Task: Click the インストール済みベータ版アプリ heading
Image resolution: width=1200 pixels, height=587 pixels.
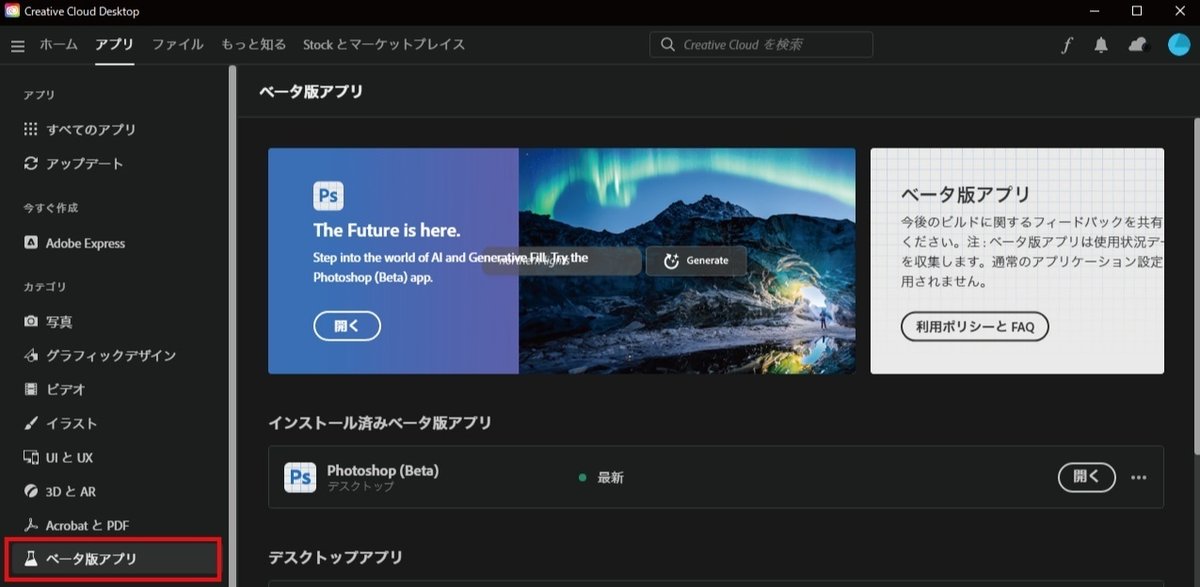Action: [380, 423]
